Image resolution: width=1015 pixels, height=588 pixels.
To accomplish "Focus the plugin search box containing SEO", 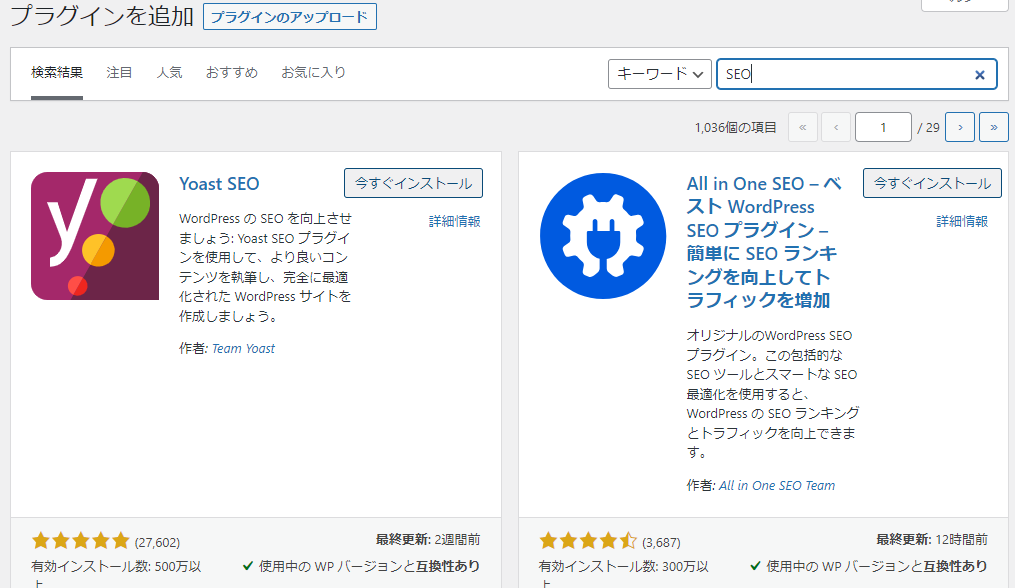I will point(856,74).
